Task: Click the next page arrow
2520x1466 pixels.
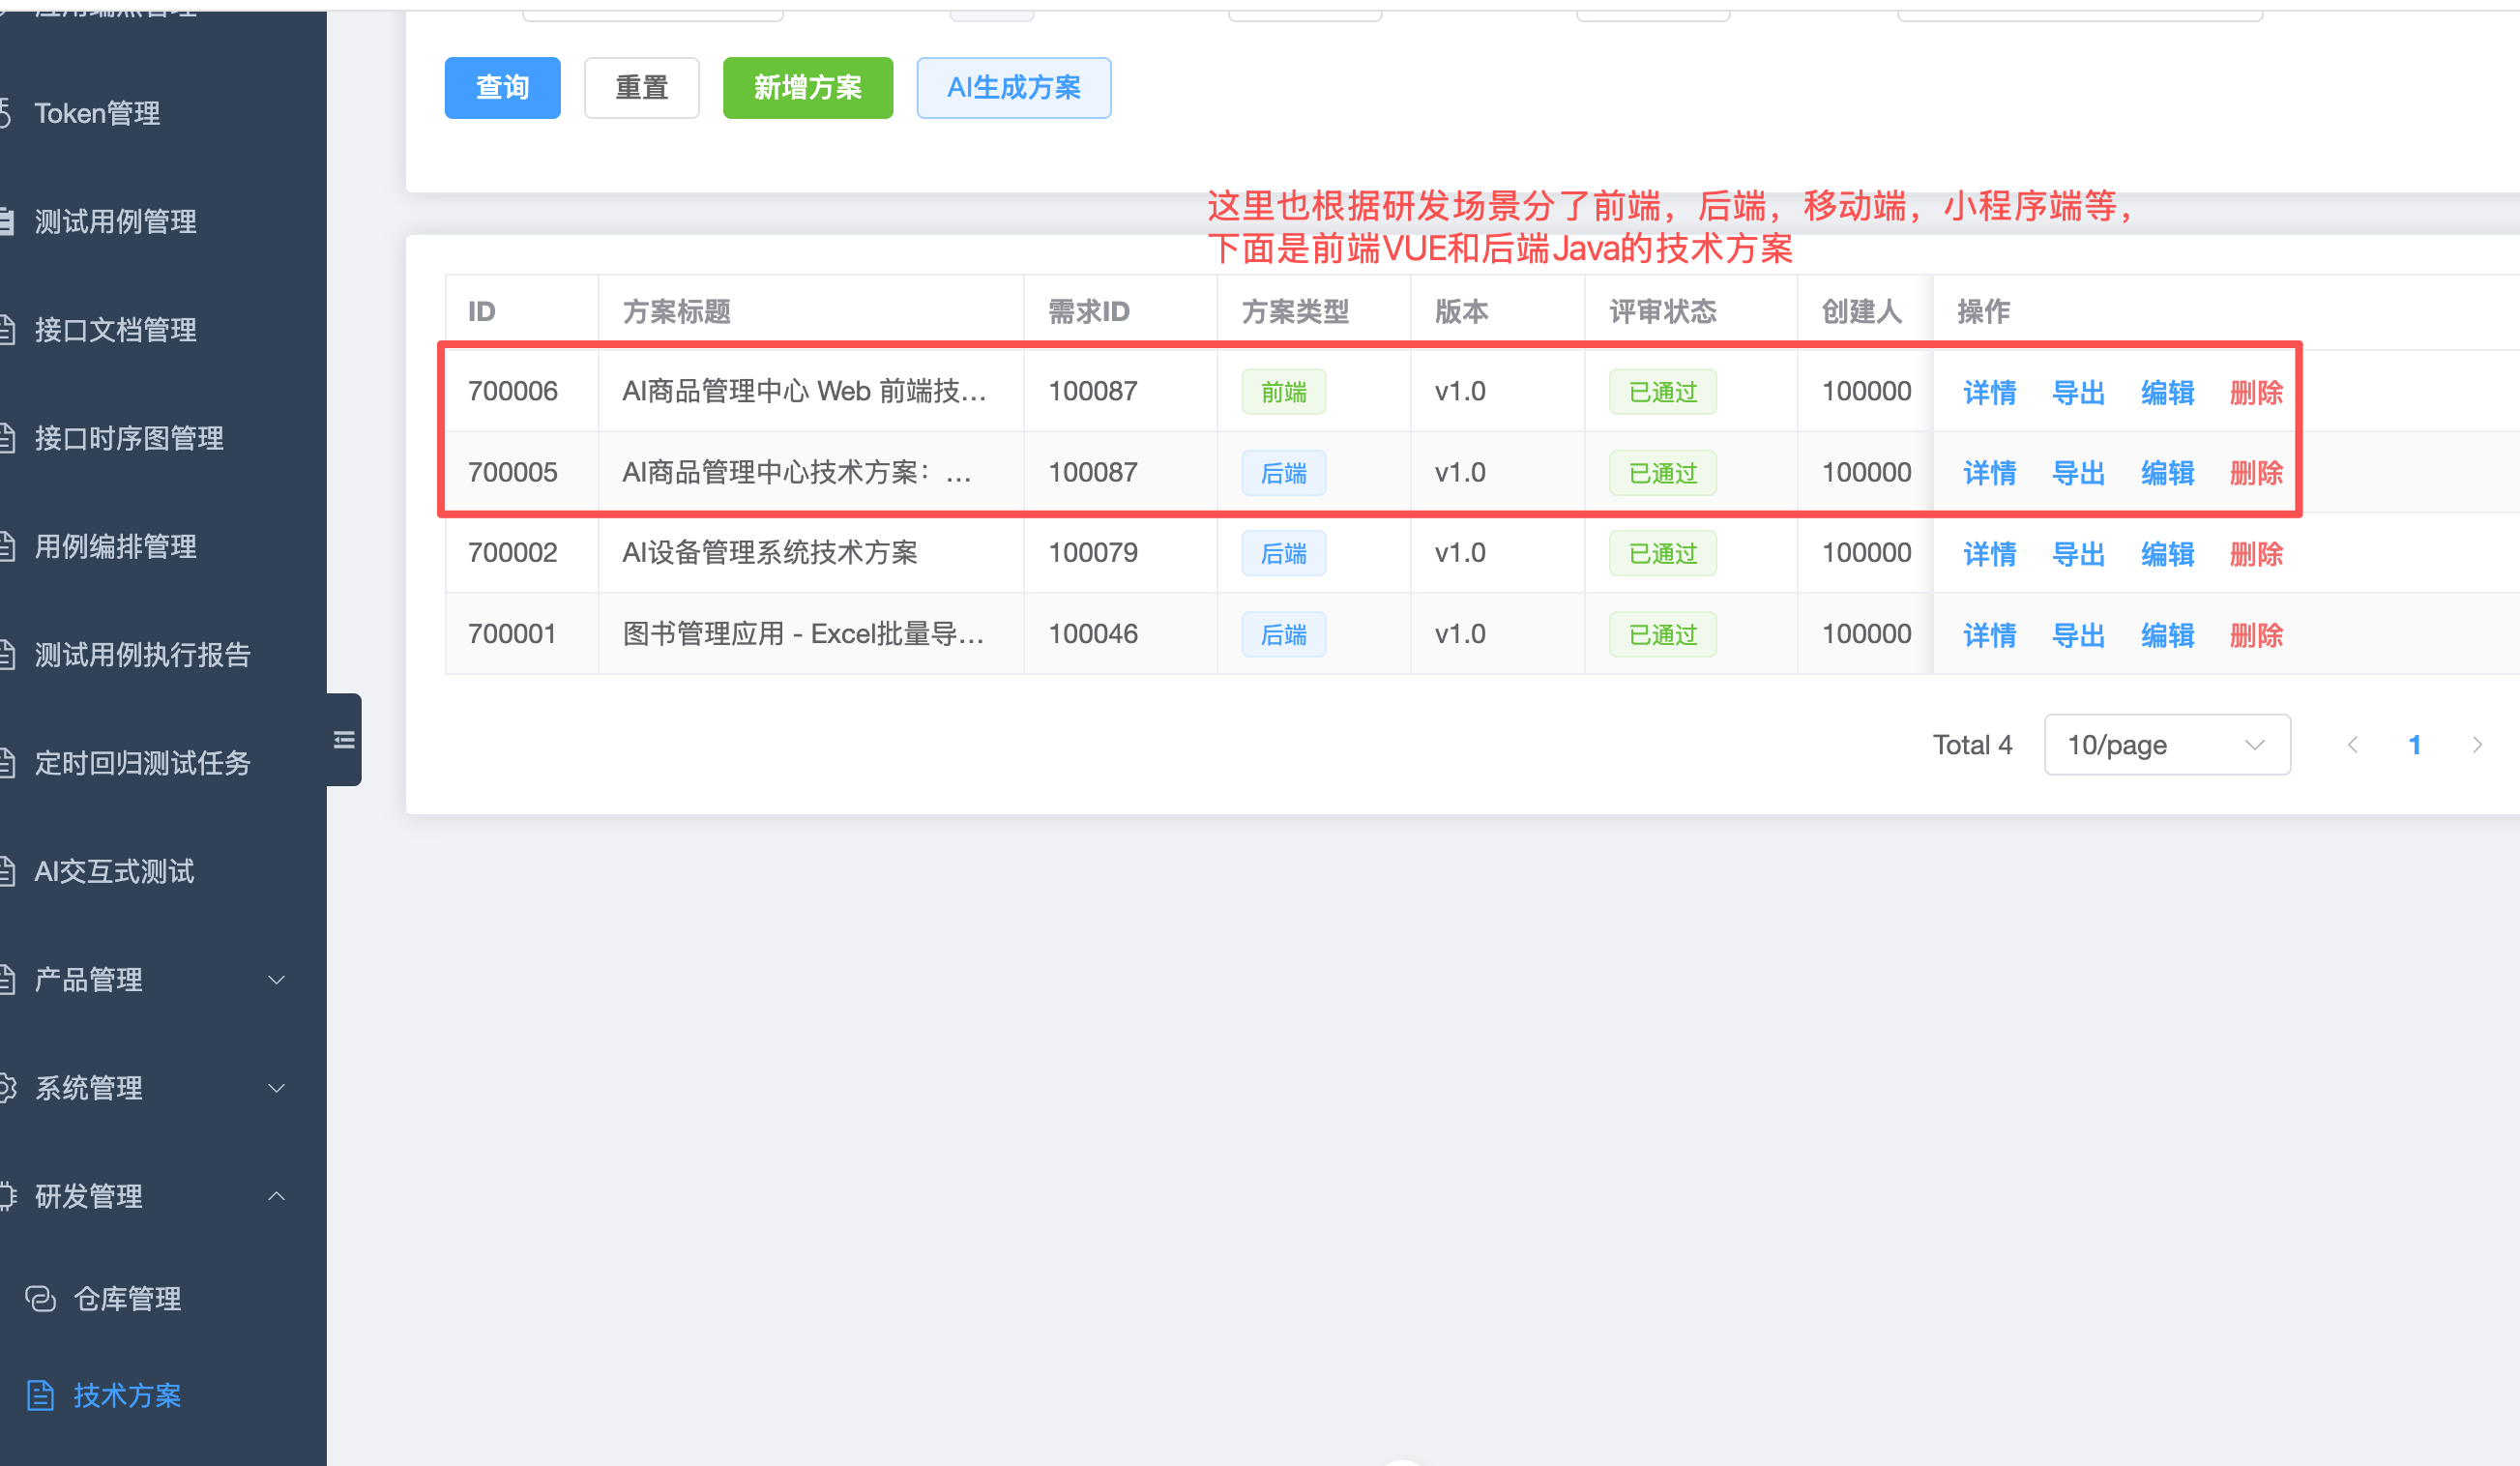Action: click(x=2477, y=745)
